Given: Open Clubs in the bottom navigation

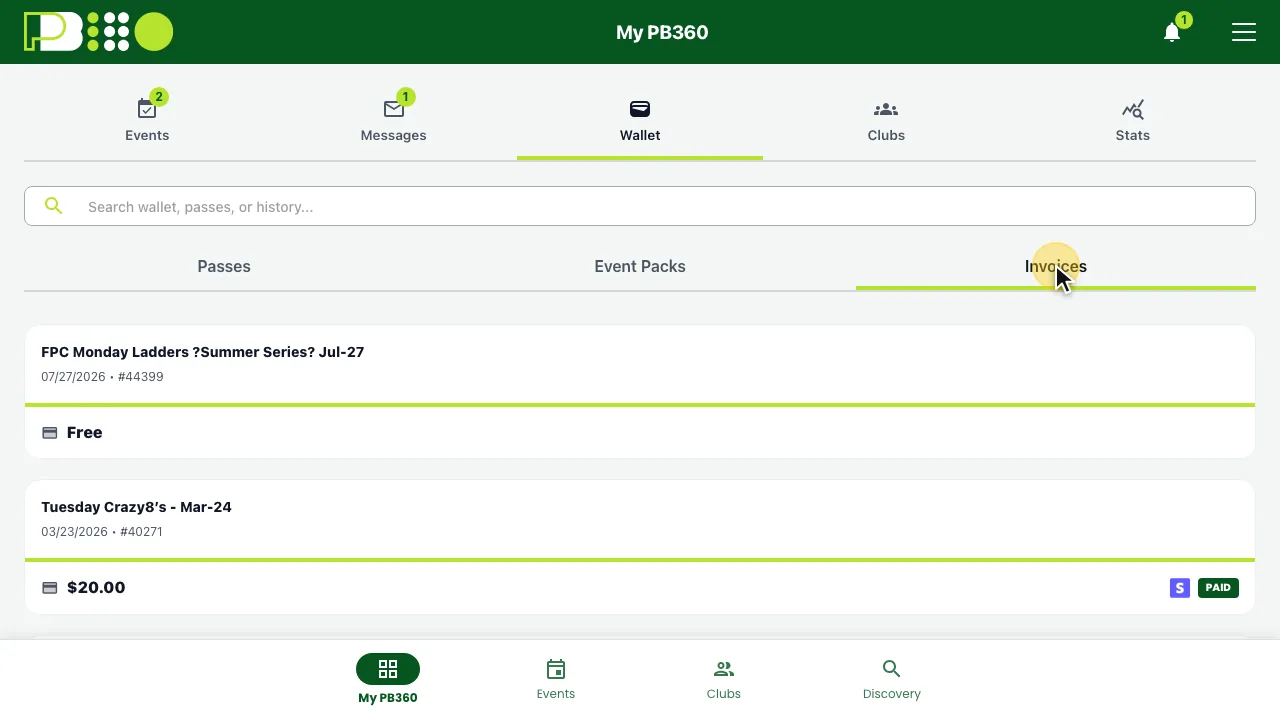Looking at the screenshot, I should [724, 679].
